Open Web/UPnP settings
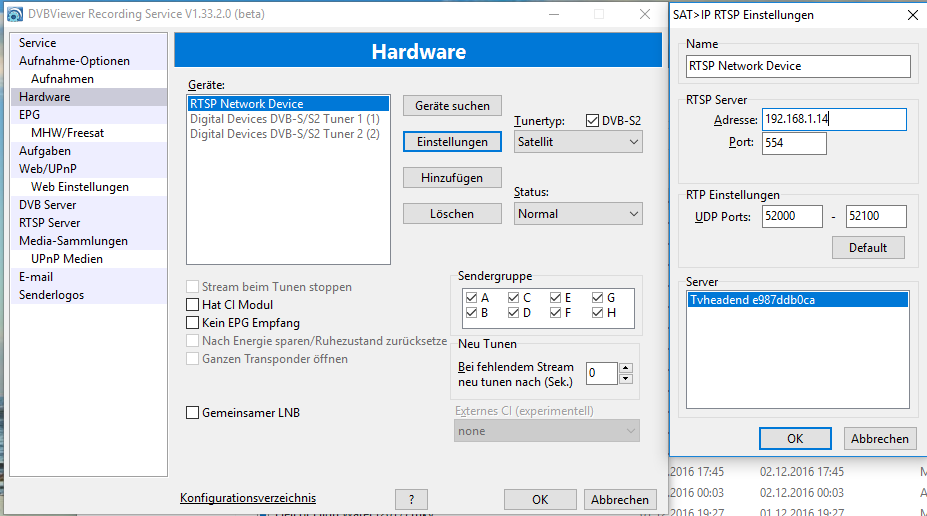Image resolution: width=927 pixels, height=516 pixels. pyautogui.click(x=89, y=168)
